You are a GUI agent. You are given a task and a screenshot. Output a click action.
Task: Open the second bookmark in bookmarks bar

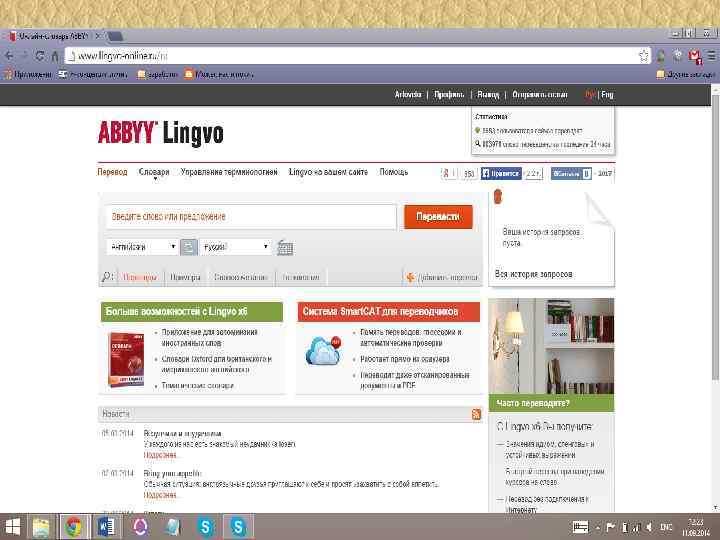coord(92,74)
